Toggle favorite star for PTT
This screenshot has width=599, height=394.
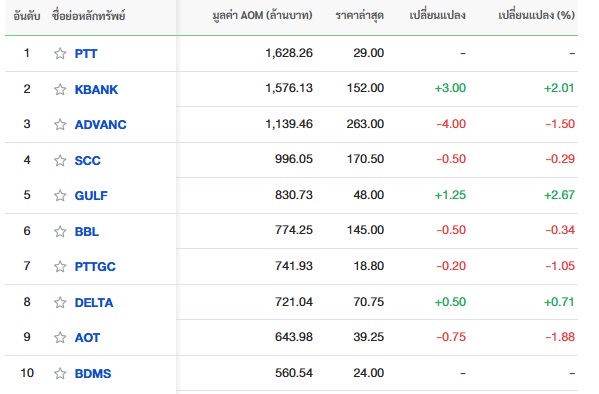[60, 54]
